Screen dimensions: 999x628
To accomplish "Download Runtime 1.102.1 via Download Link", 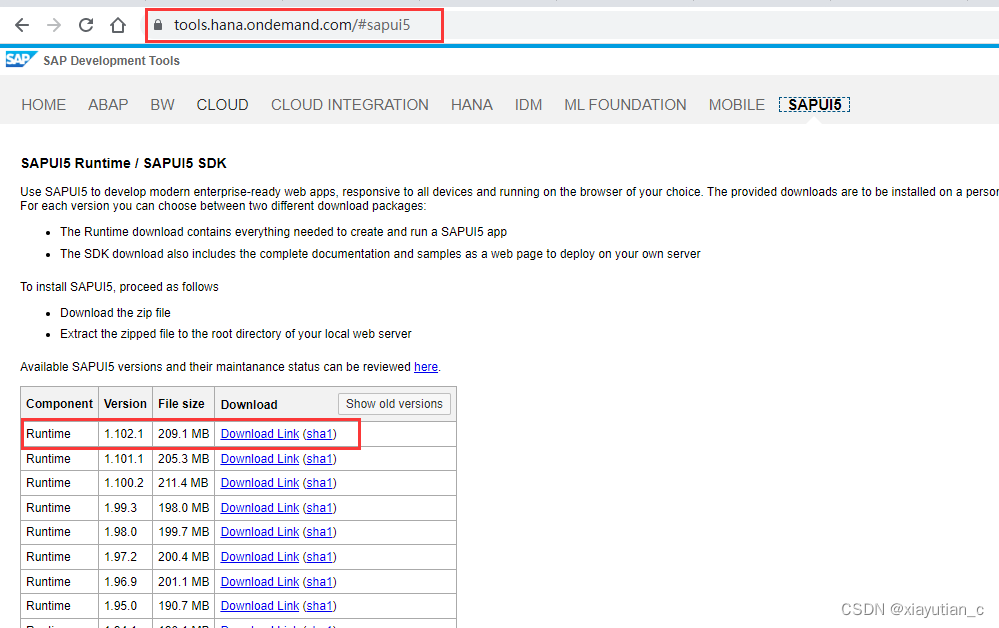I will [x=260, y=434].
